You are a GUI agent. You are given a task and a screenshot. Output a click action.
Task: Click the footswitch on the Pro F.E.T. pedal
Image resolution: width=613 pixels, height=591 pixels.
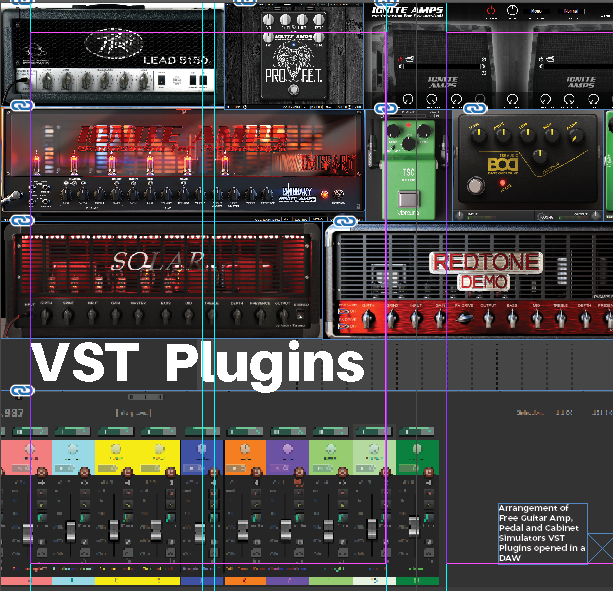tap(293, 90)
